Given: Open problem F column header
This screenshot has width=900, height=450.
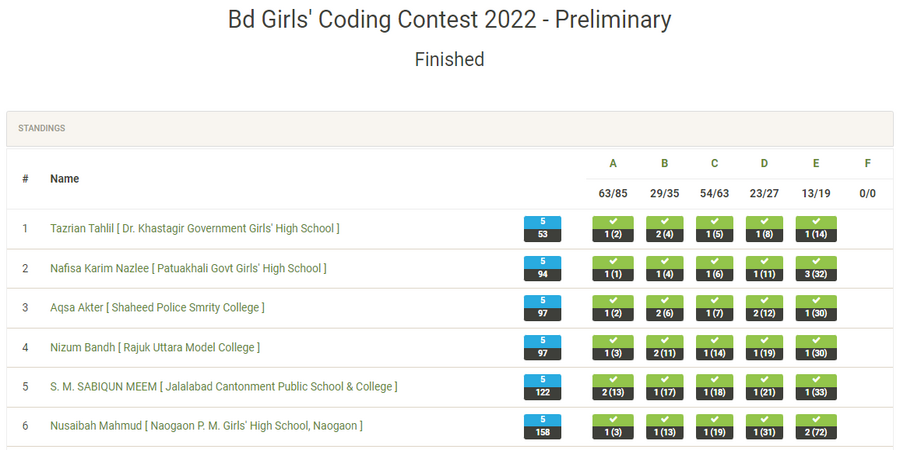Looking at the screenshot, I should coord(866,163).
